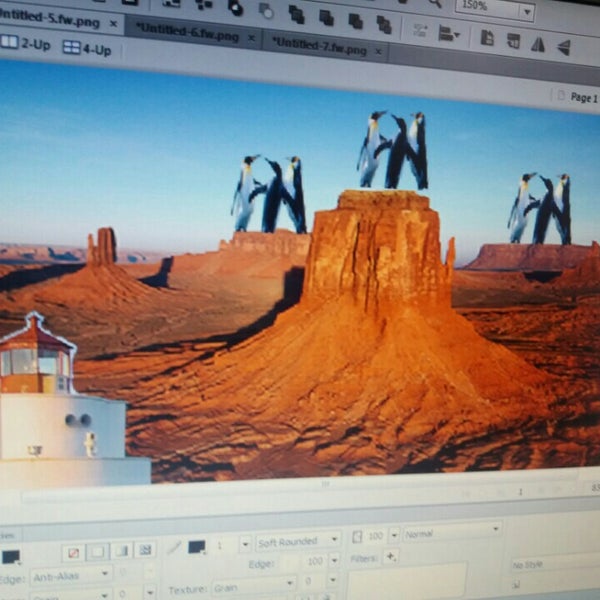Set fill to Solid Fill
This screenshot has width=600, height=600.
[97, 552]
